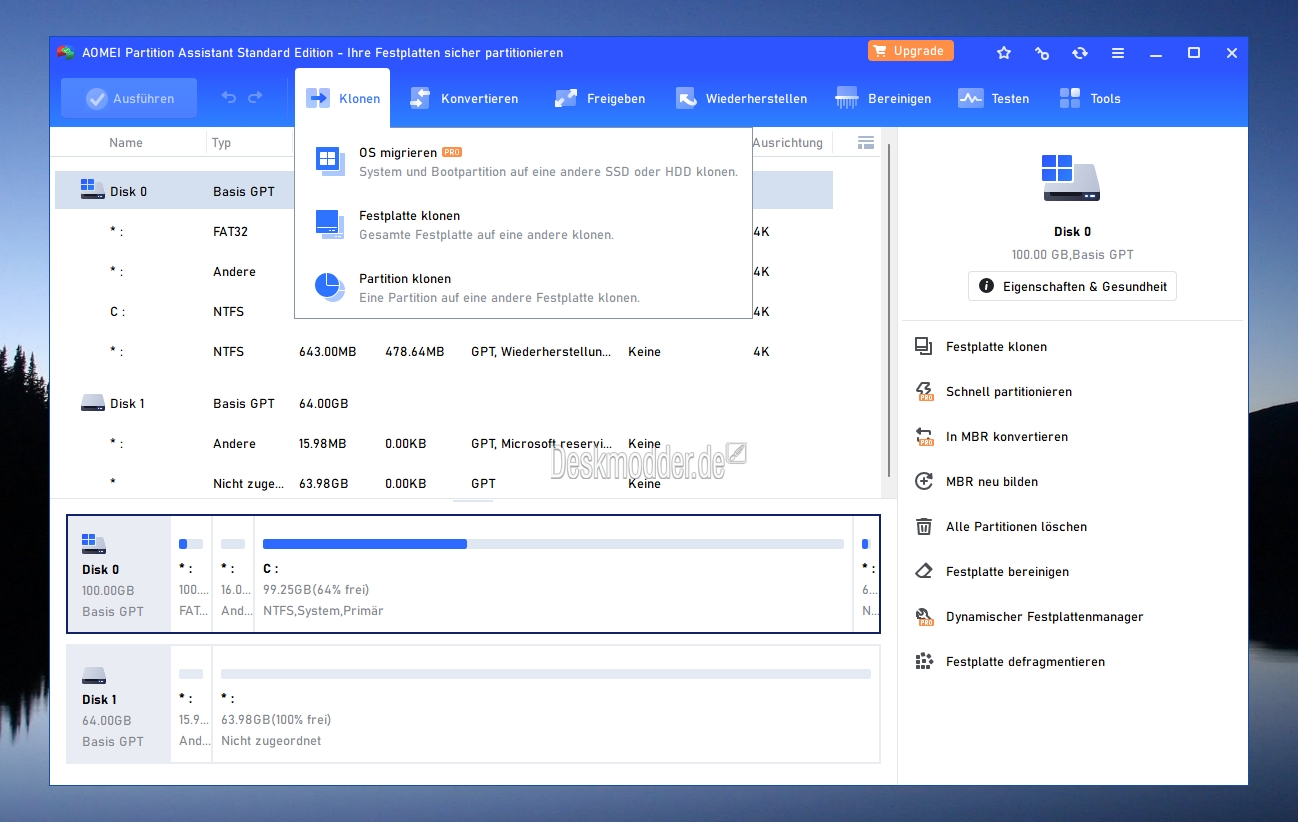Click the orange Upgrade button
1298x822 pixels.
(910, 51)
